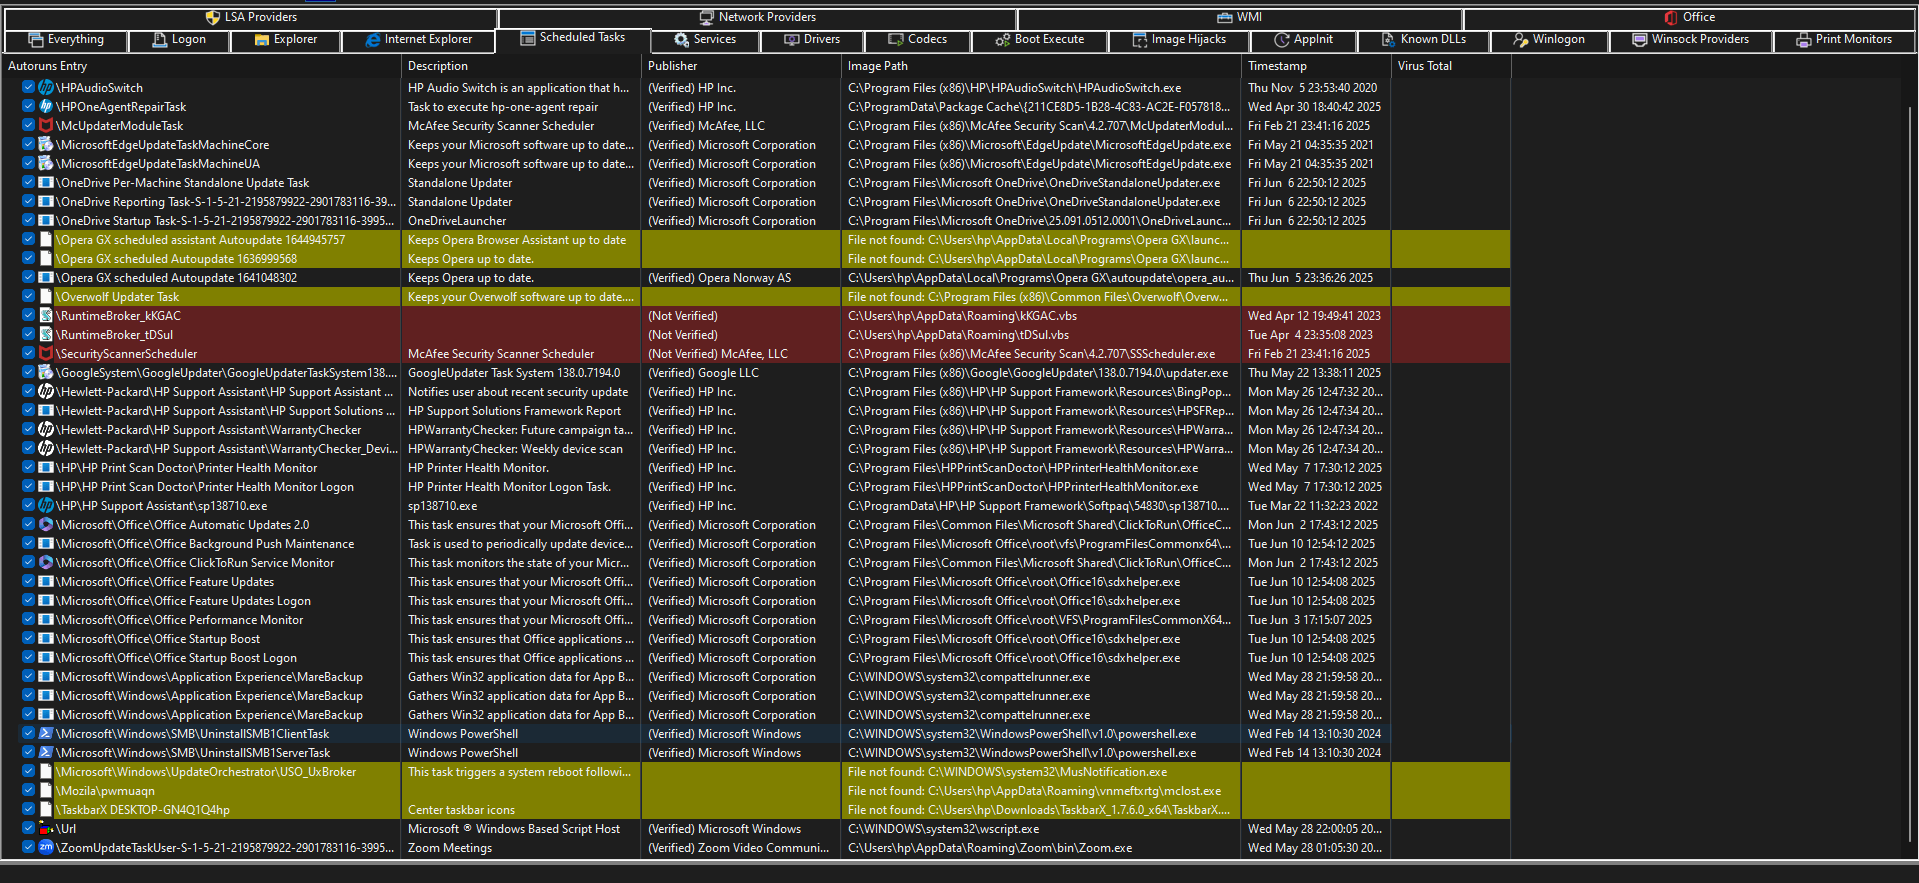Click the Opera GX scheduled Autoupdate 1641048302 icon
The height and width of the screenshot is (883, 1919).
pos(45,278)
